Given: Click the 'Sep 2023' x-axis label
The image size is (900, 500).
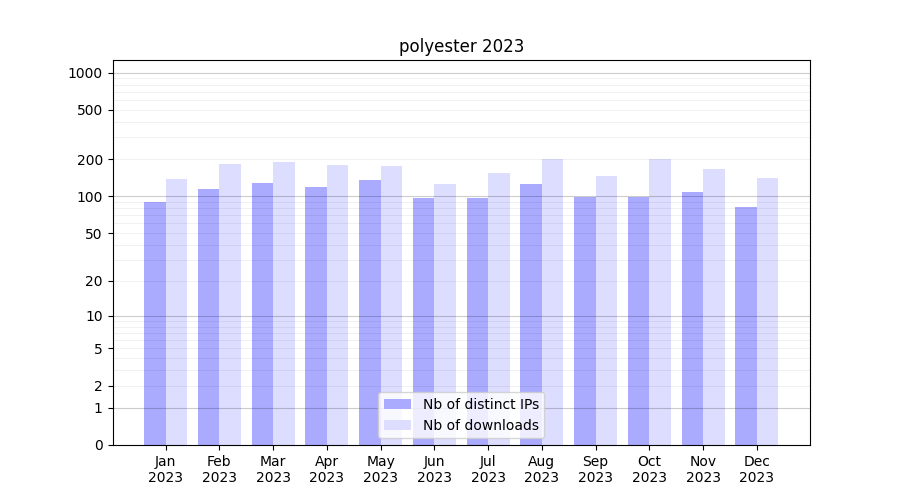Looking at the screenshot, I should (x=595, y=469).
